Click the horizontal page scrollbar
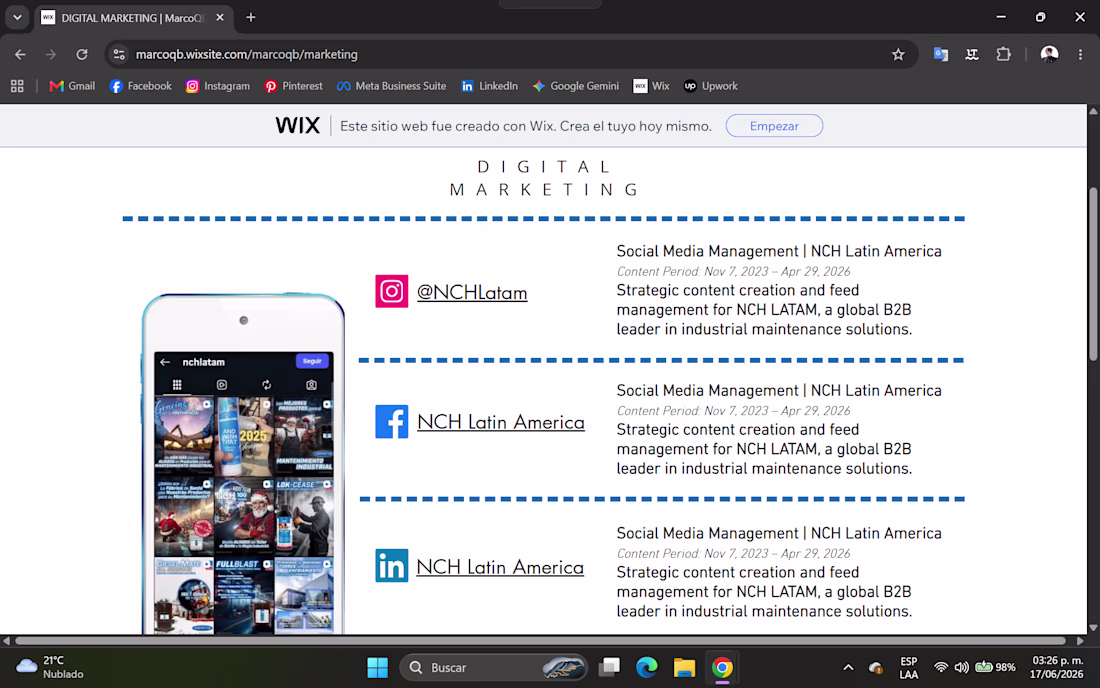 [540, 640]
